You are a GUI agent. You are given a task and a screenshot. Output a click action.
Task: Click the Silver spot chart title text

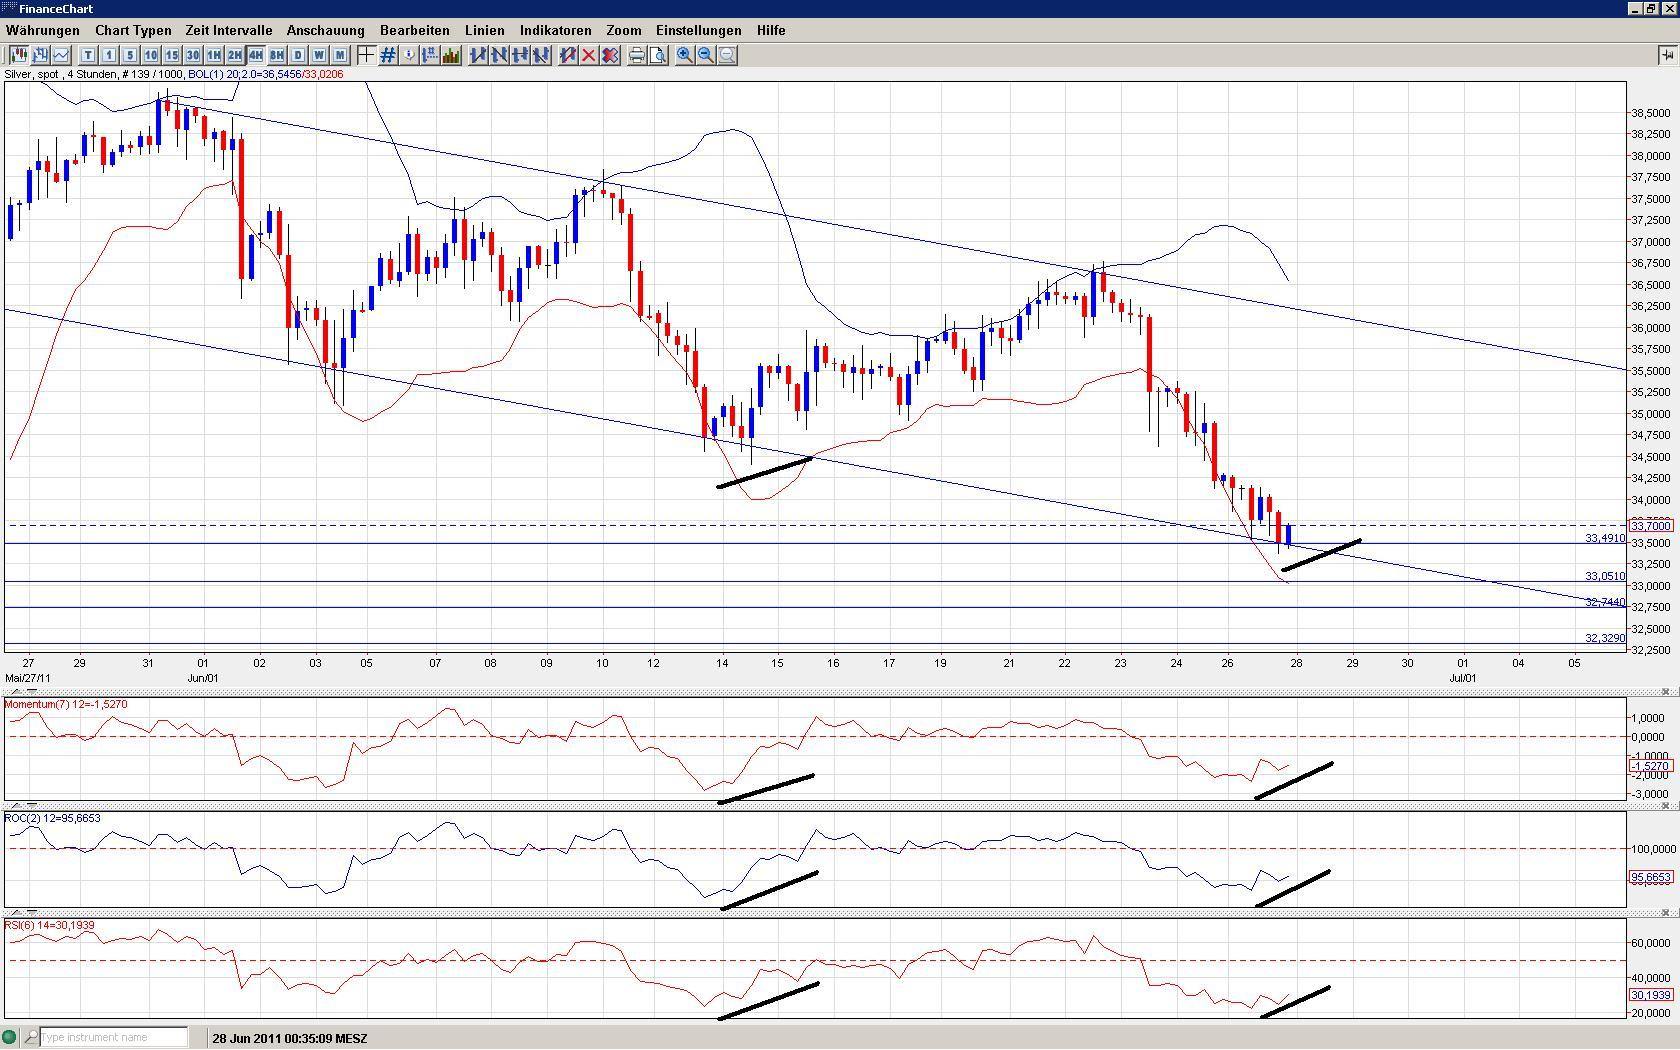tap(174, 74)
